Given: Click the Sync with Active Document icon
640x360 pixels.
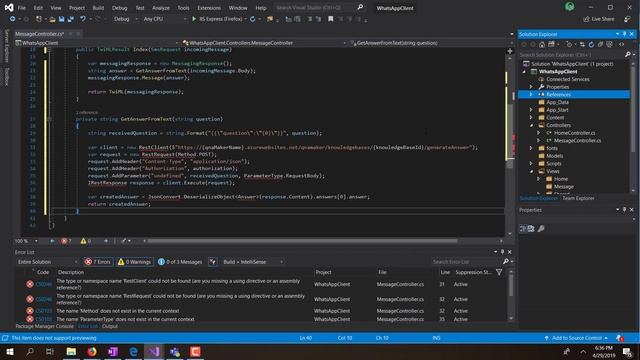Looking at the screenshot, I should (582, 44).
